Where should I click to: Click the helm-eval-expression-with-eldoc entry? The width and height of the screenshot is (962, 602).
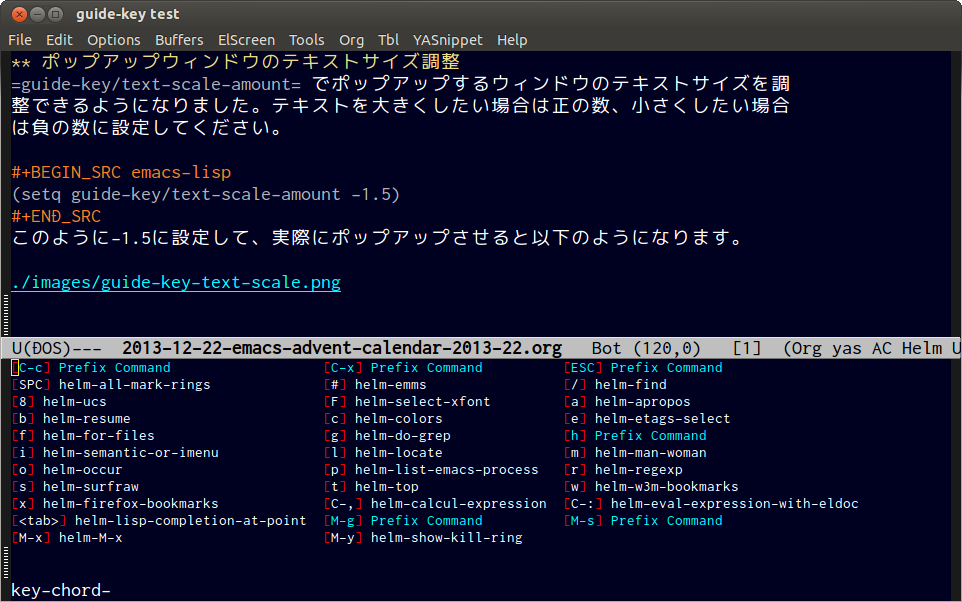711,504
